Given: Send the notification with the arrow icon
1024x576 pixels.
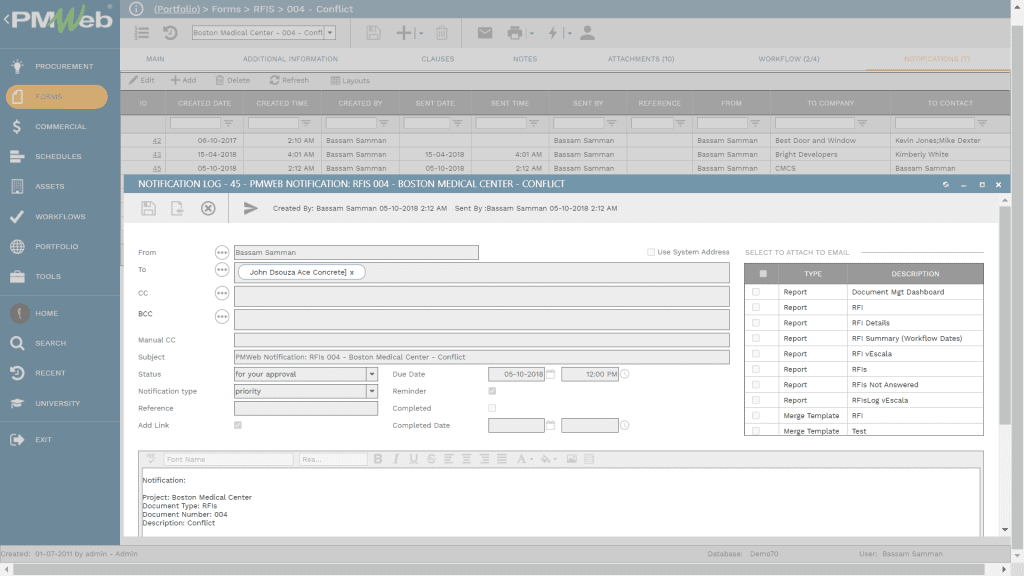Looking at the screenshot, I should pyautogui.click(x=250, y=208).
